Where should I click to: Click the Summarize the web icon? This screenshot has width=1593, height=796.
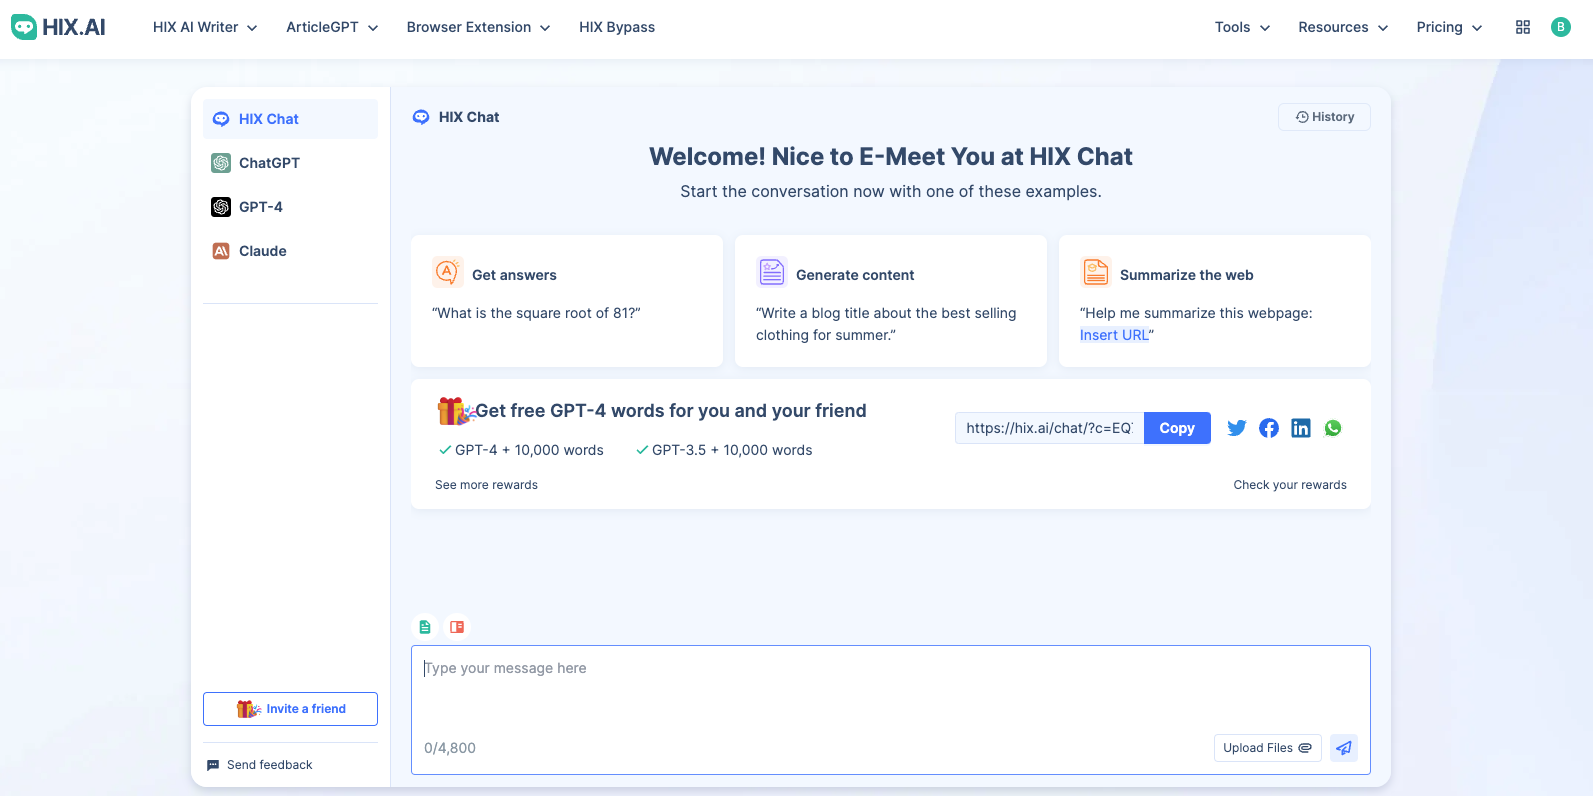click(1095, 272)
